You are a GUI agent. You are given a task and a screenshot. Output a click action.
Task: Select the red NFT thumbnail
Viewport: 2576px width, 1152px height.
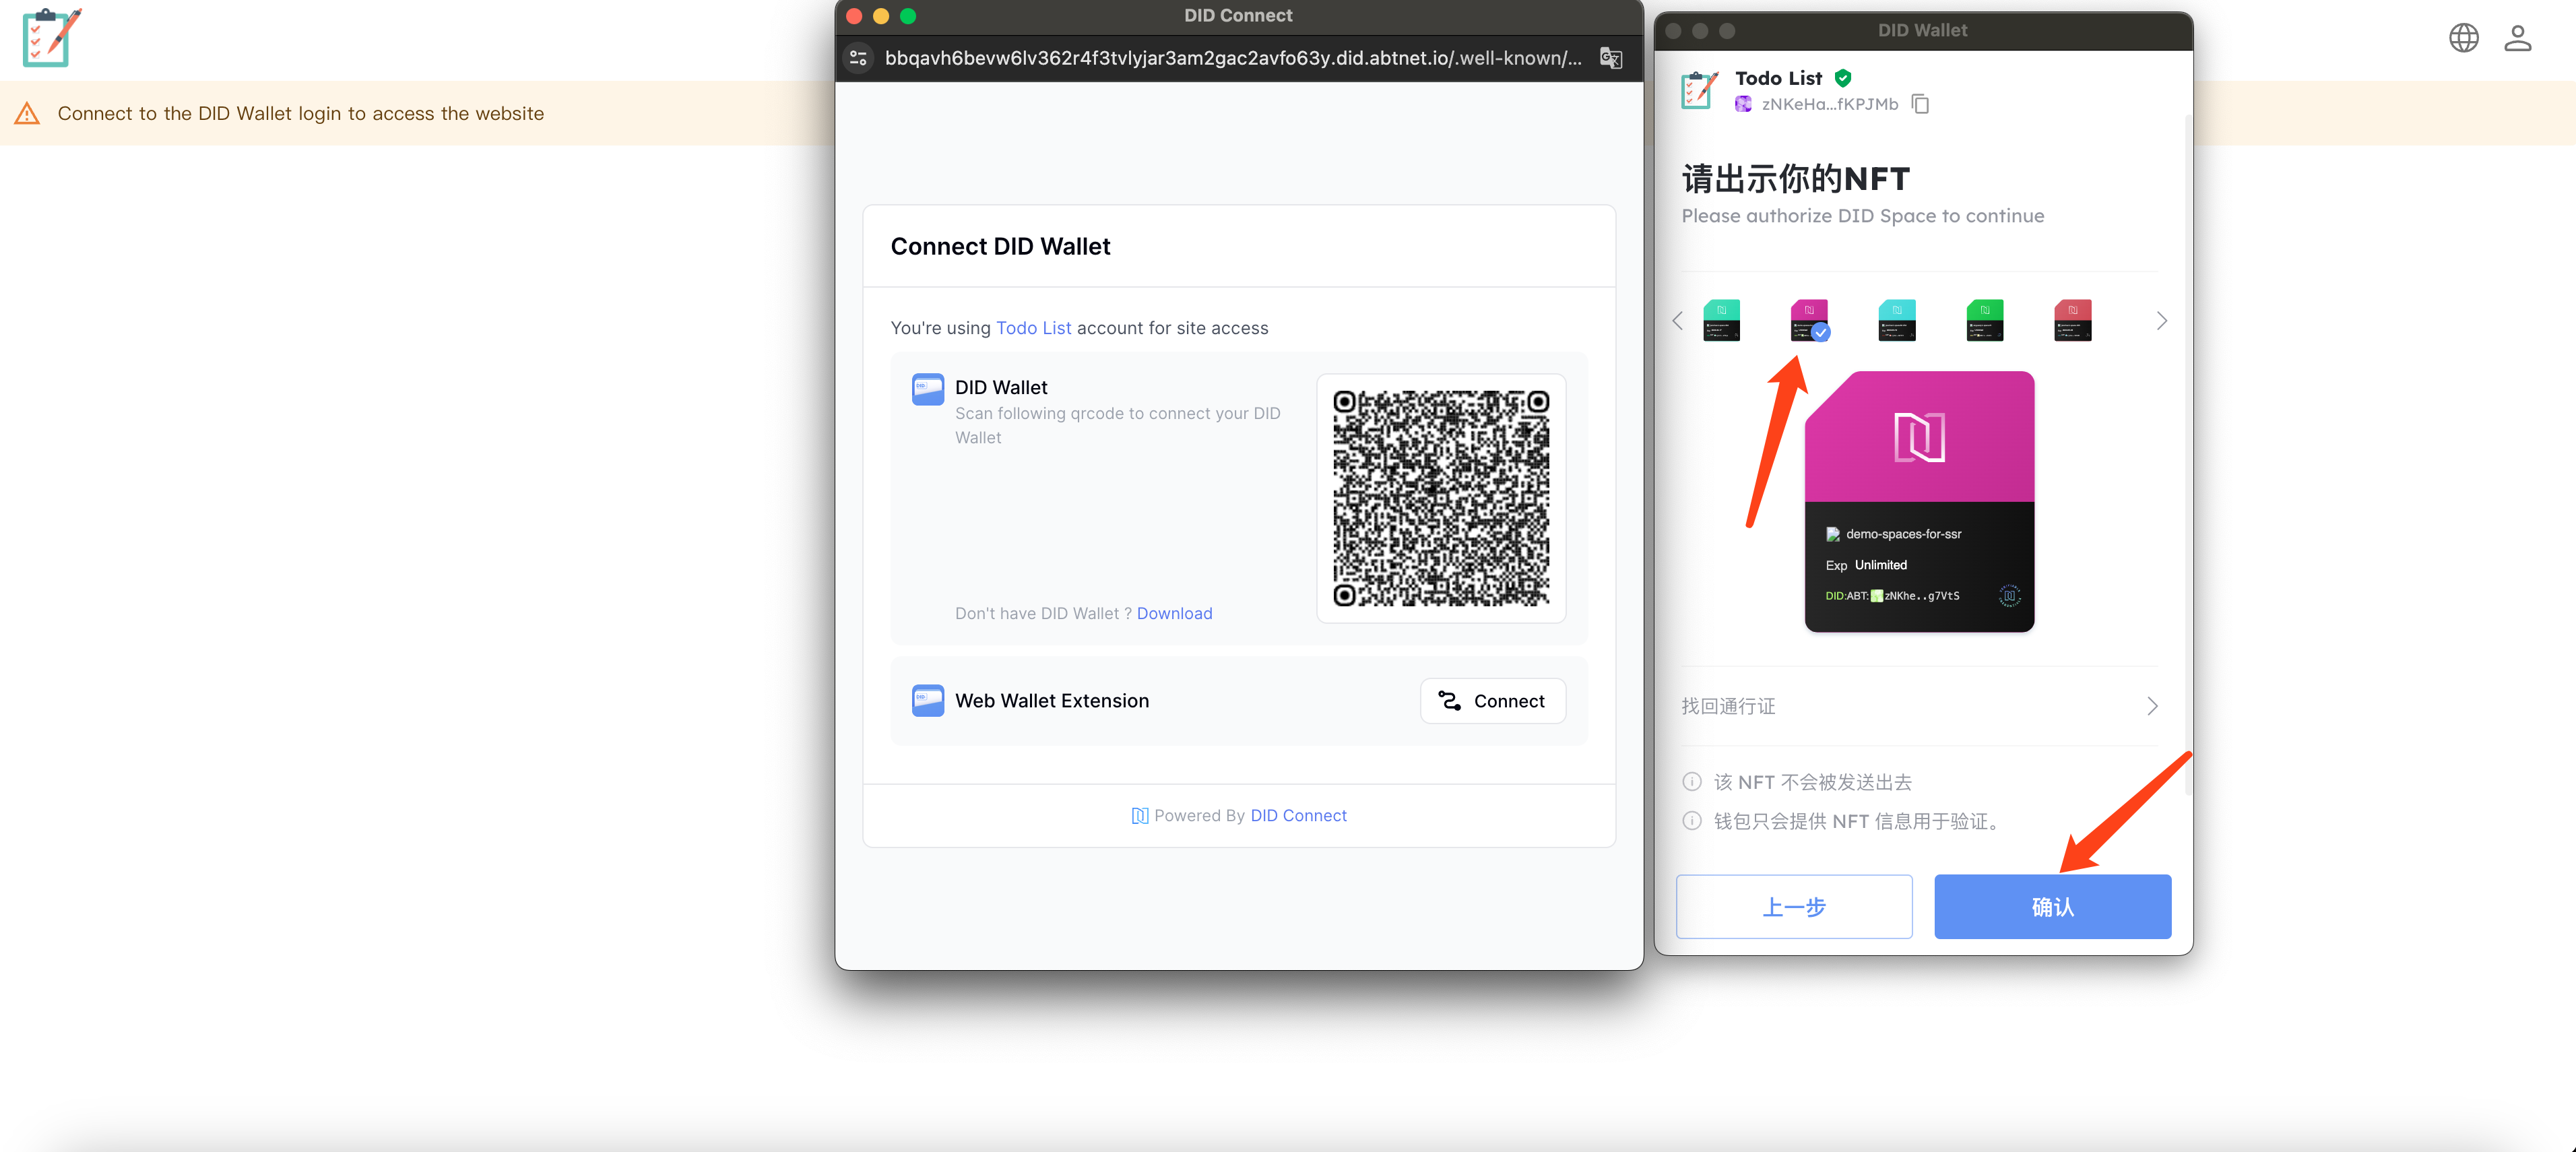coord(2072,320)
